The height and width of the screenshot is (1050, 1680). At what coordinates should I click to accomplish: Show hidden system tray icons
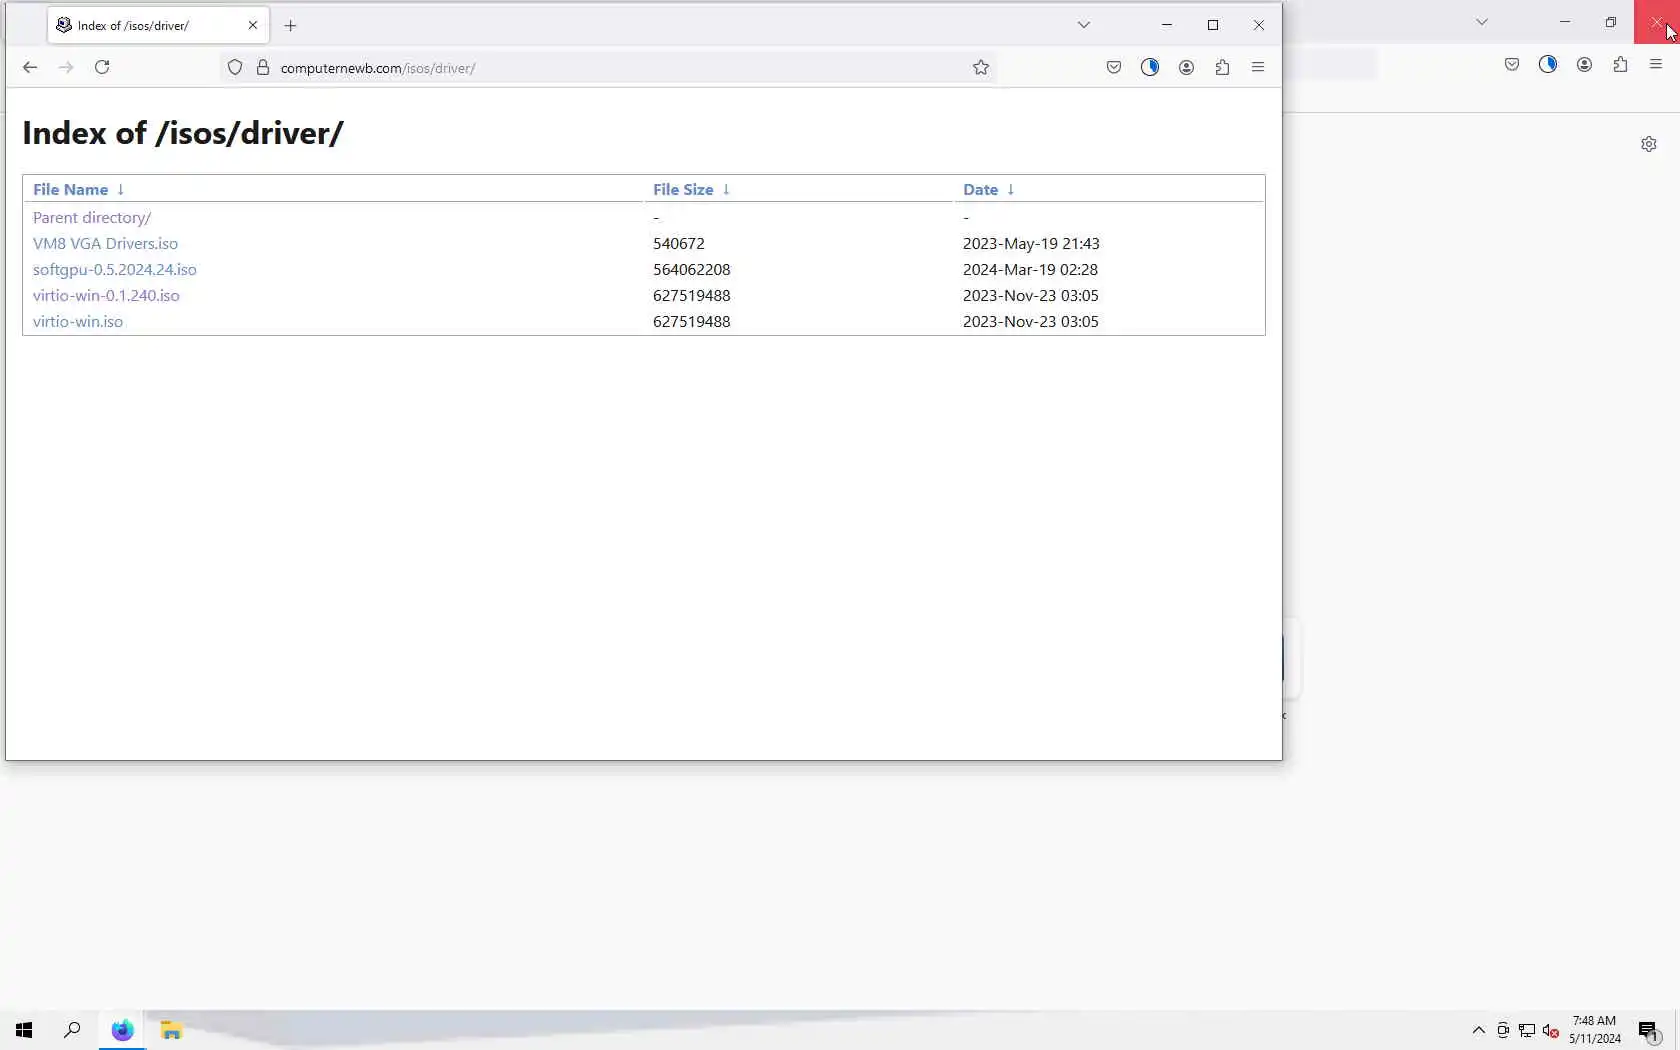[1479, 1030]
